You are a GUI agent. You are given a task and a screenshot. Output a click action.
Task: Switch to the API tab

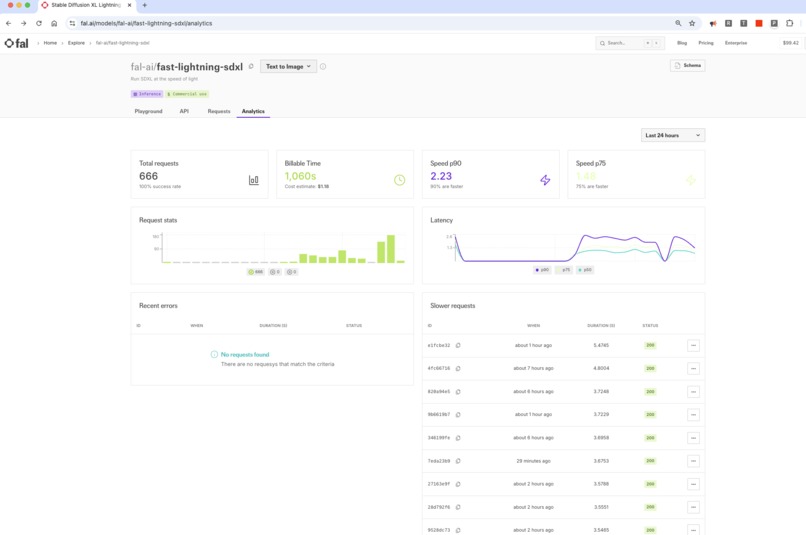point(184,111)
